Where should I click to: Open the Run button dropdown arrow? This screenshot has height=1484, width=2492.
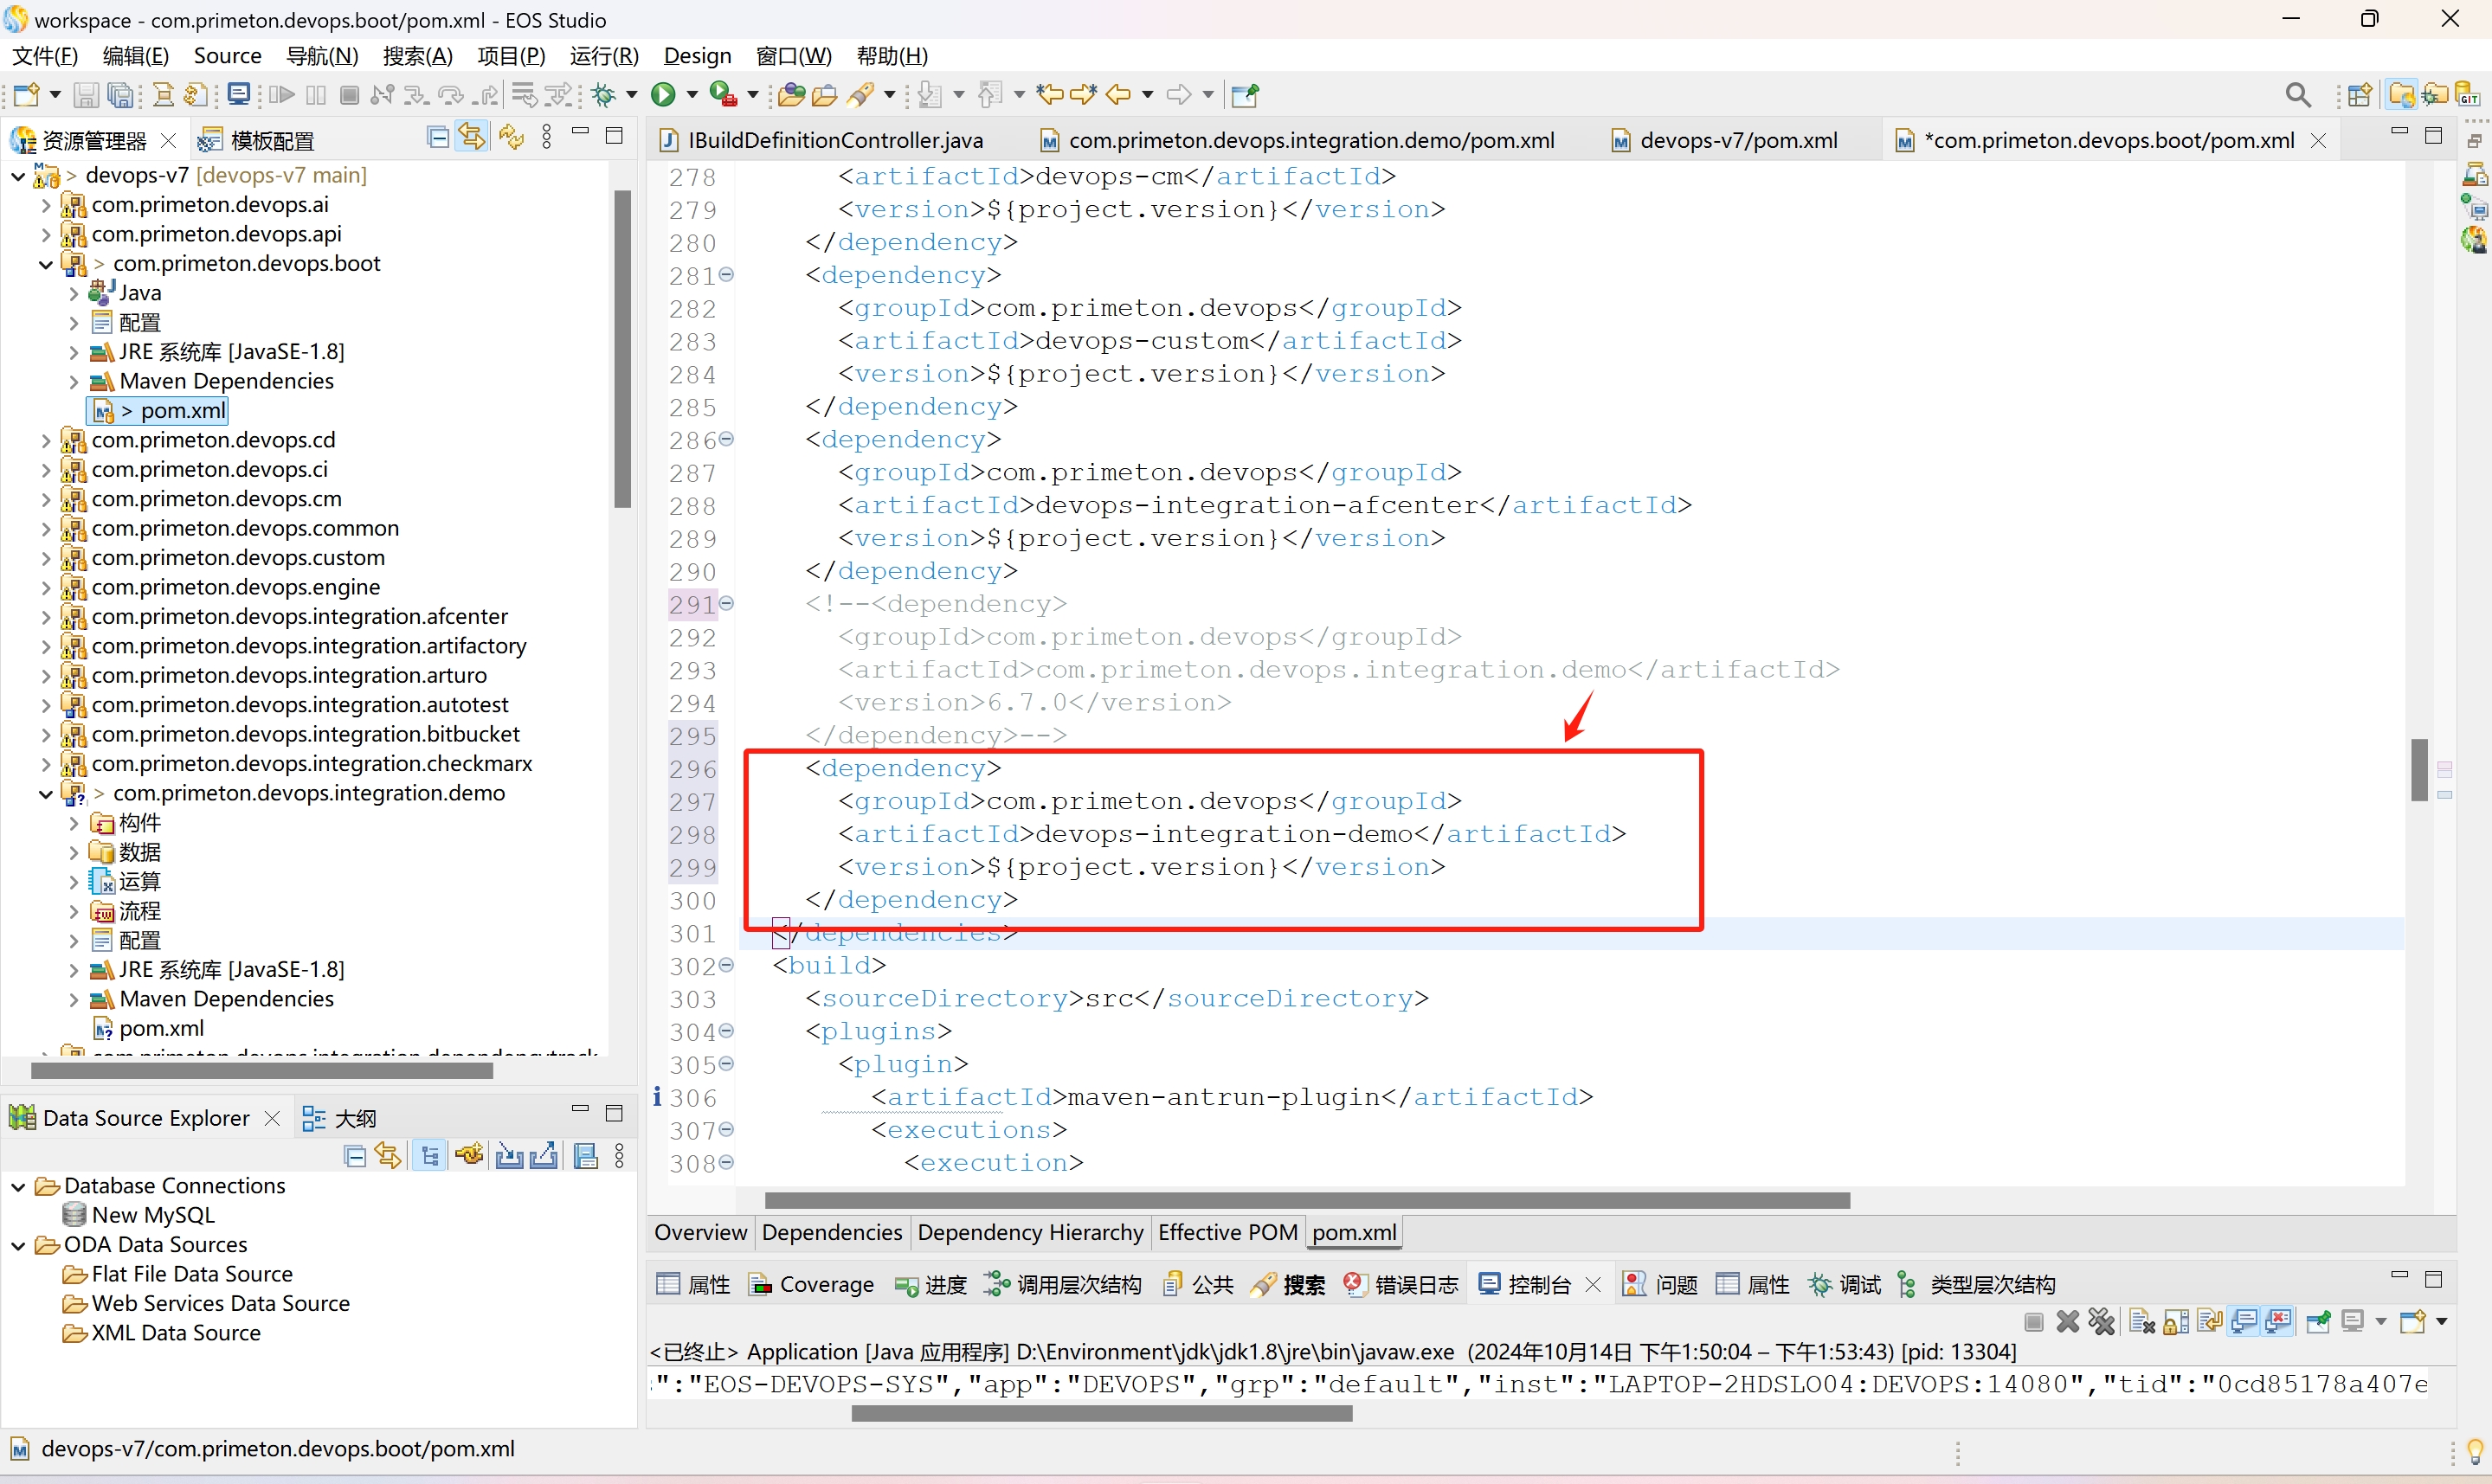click(691, 95)
